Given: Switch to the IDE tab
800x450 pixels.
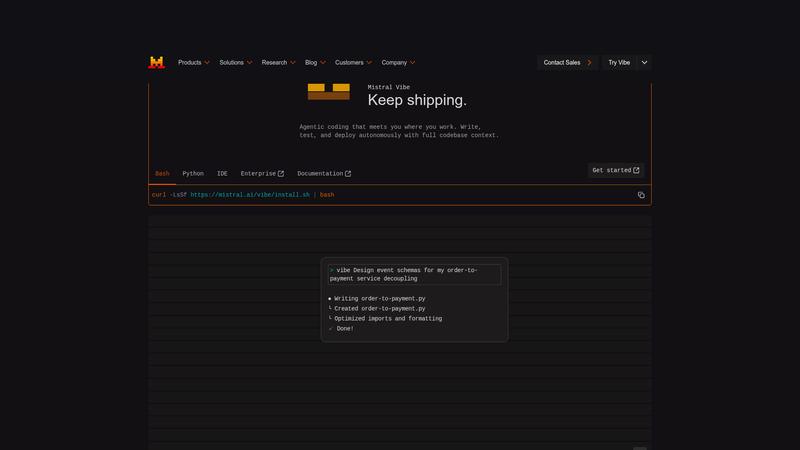Looking at the screenshot, I should point(222,174).
